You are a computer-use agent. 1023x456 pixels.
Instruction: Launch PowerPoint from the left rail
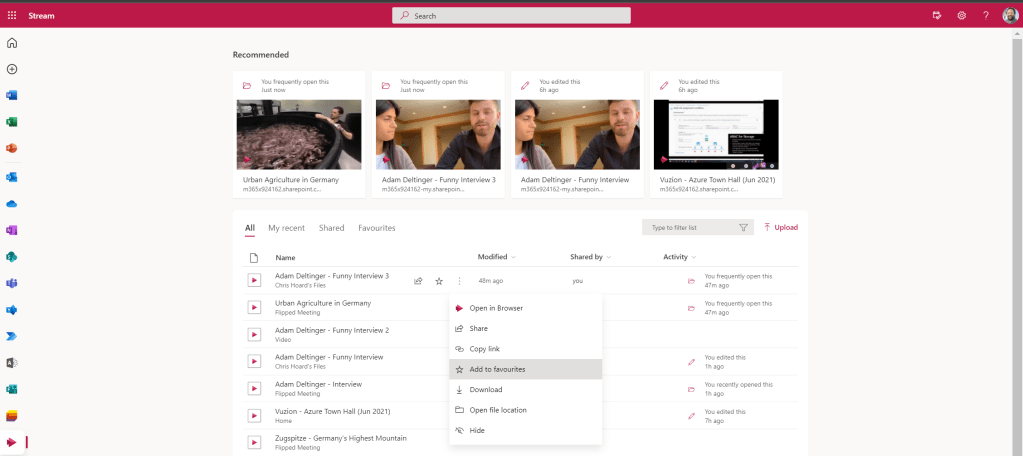(12, 149)
